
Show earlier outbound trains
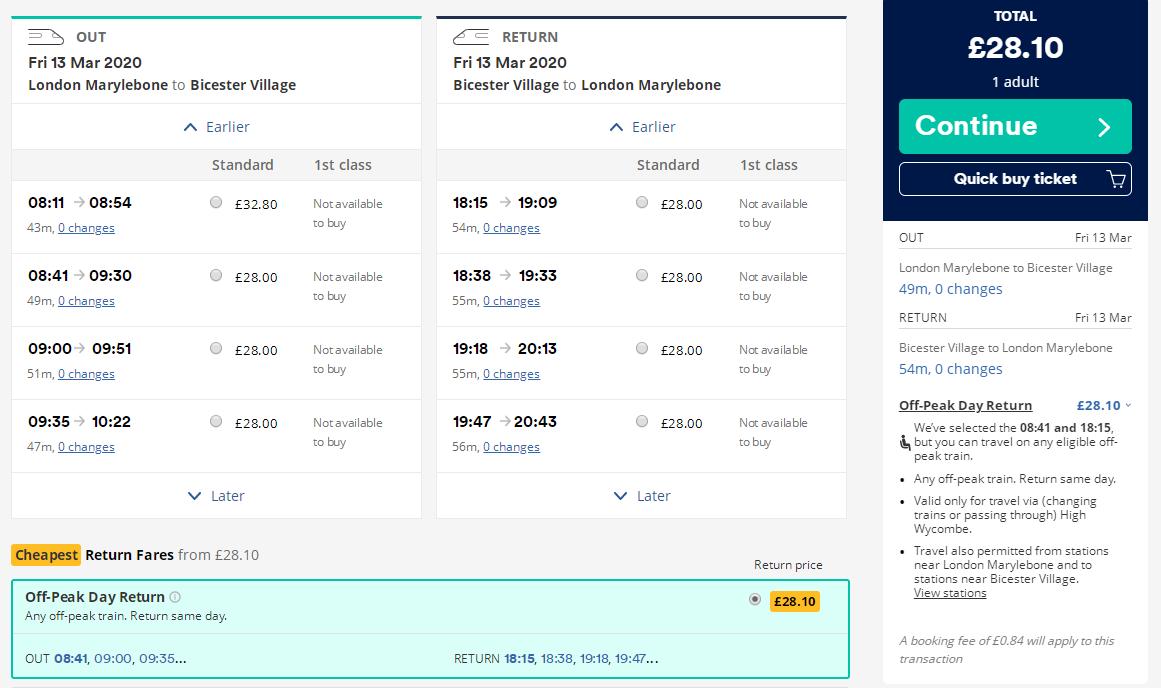click(216, 127)
